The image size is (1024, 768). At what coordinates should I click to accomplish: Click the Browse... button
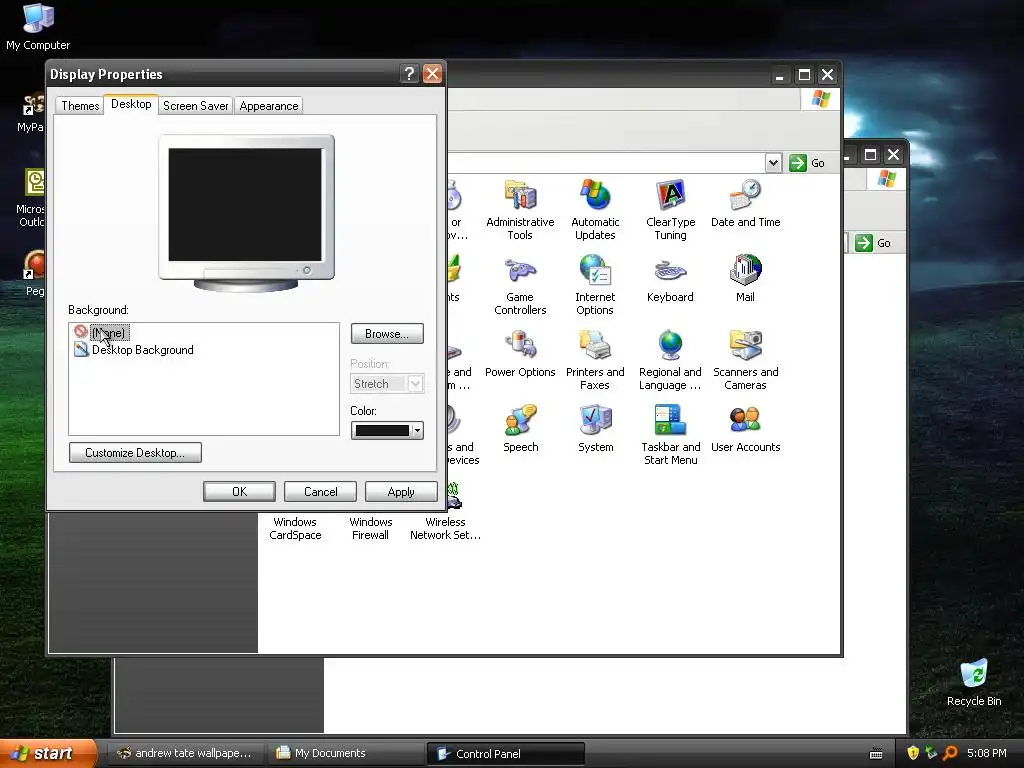(387, 334)
